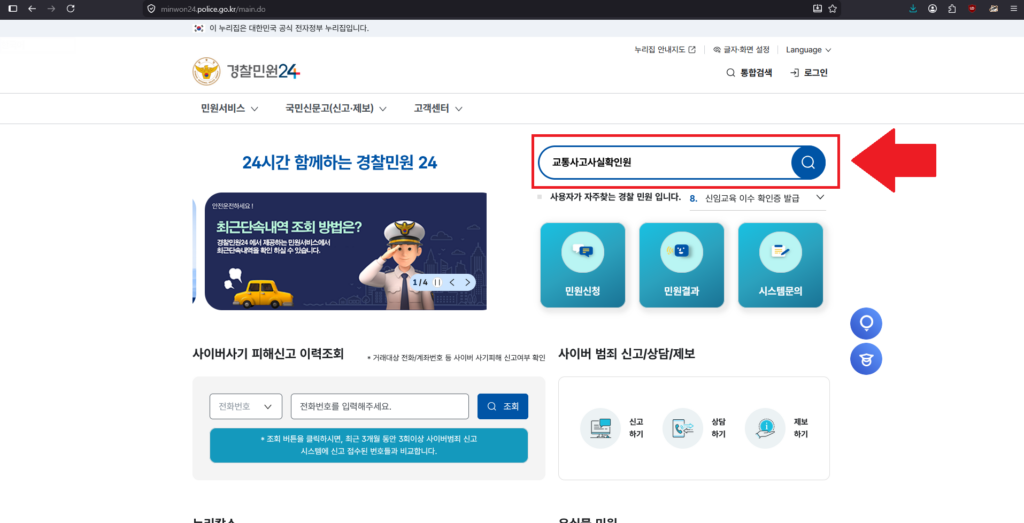Click the 최근단속내역 조회 방법은 banner
The image size is (1024, 523).
(x=345, y=251)
